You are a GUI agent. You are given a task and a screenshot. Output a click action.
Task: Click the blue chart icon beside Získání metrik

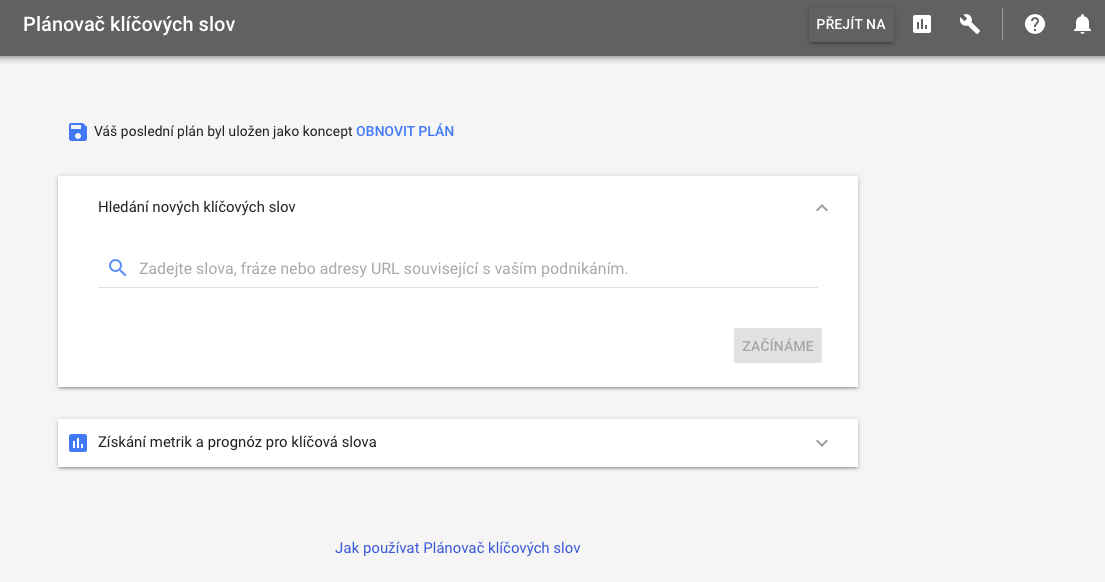78,442
